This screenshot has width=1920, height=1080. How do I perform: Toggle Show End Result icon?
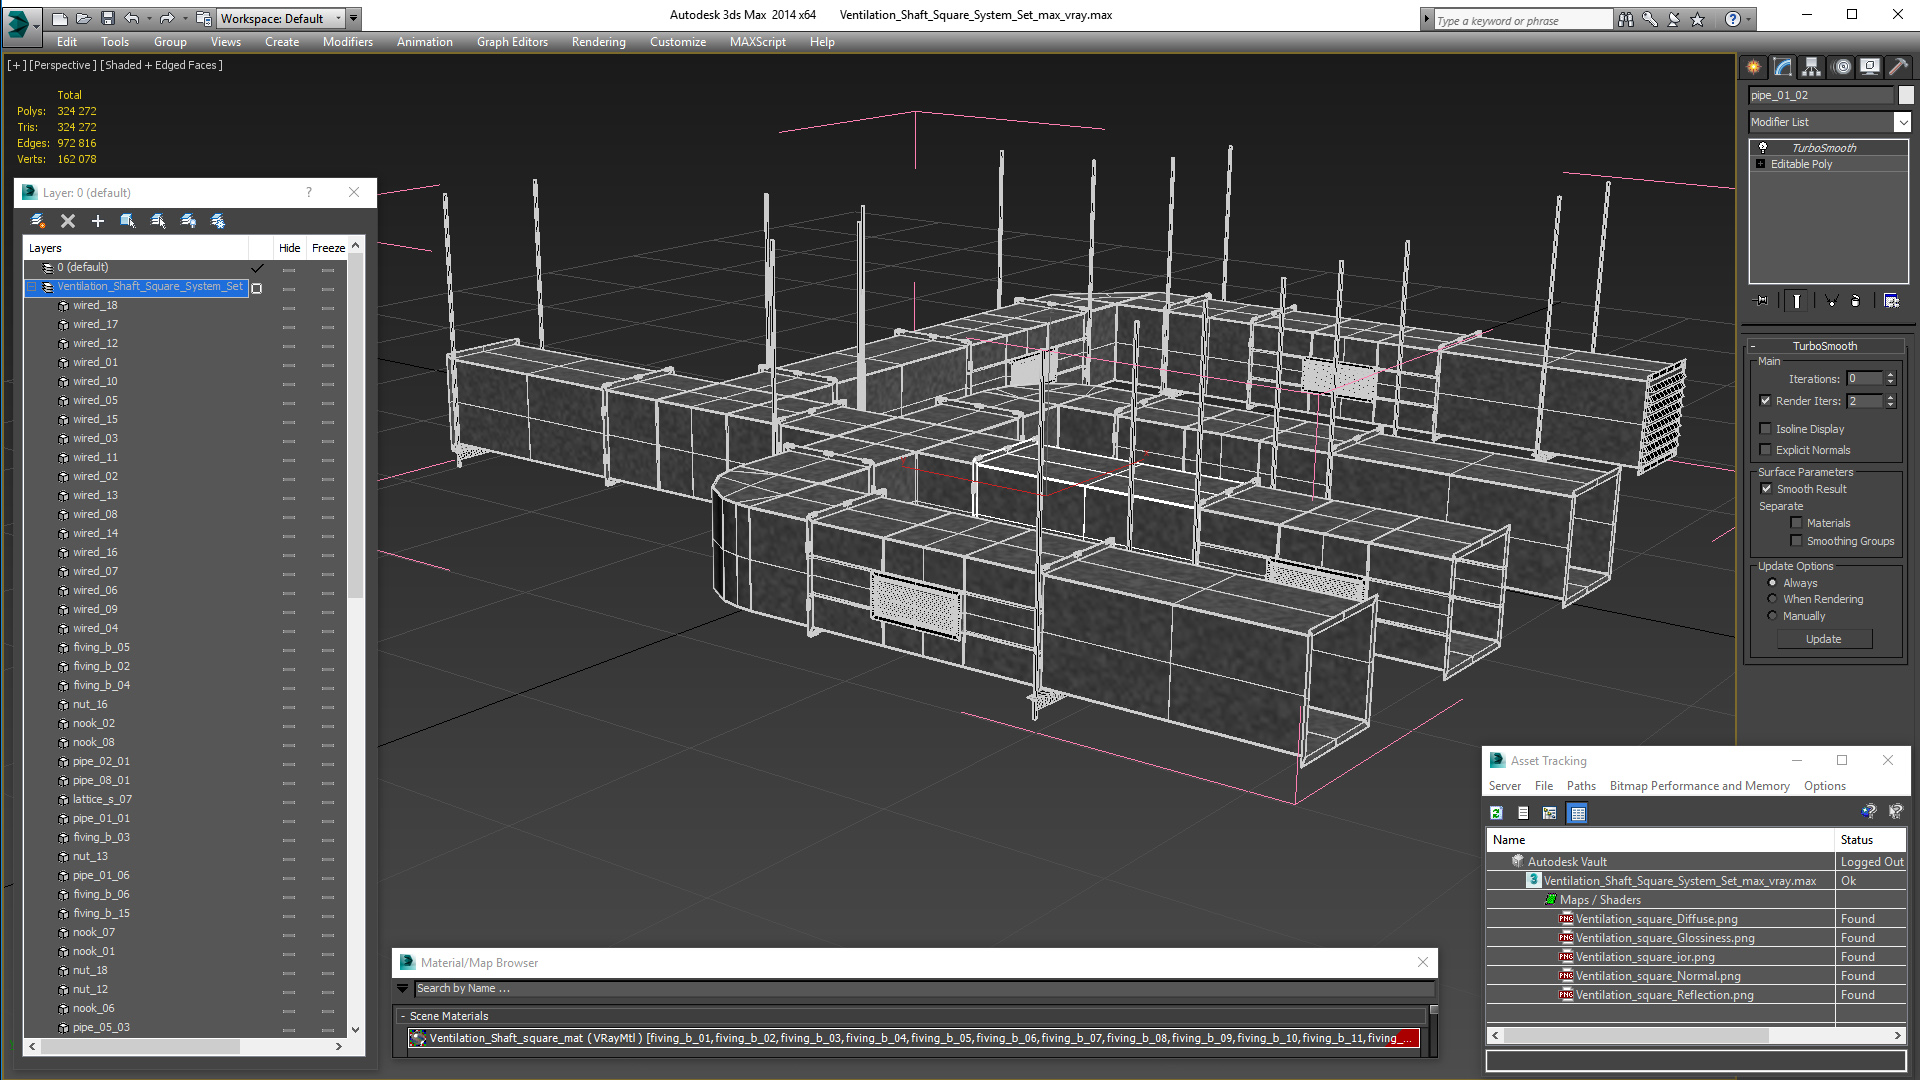[x=1797, y=300]
